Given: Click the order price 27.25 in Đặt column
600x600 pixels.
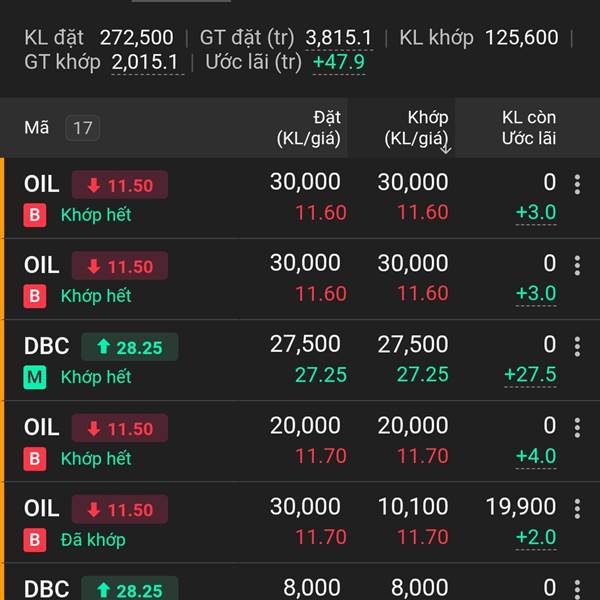Looking at the screenshot, I should pyautogui.click(x=321, y=375).
